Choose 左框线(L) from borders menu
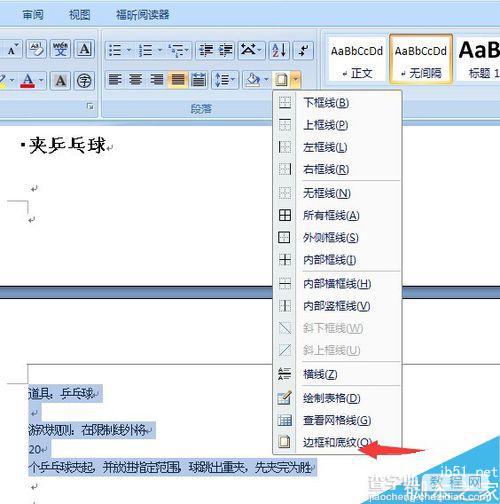The image size is (500, 504). tap(337, 147)
